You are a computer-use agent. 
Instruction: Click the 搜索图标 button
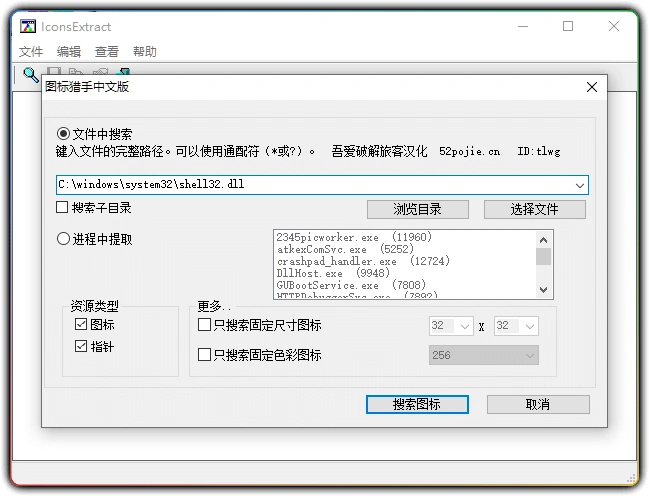[417, 404]
